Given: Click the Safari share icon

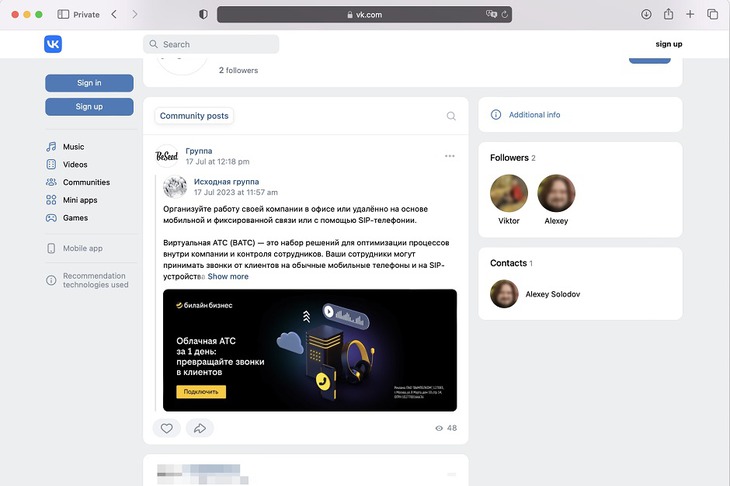Looking at the screenshot, I should point(668,14).
